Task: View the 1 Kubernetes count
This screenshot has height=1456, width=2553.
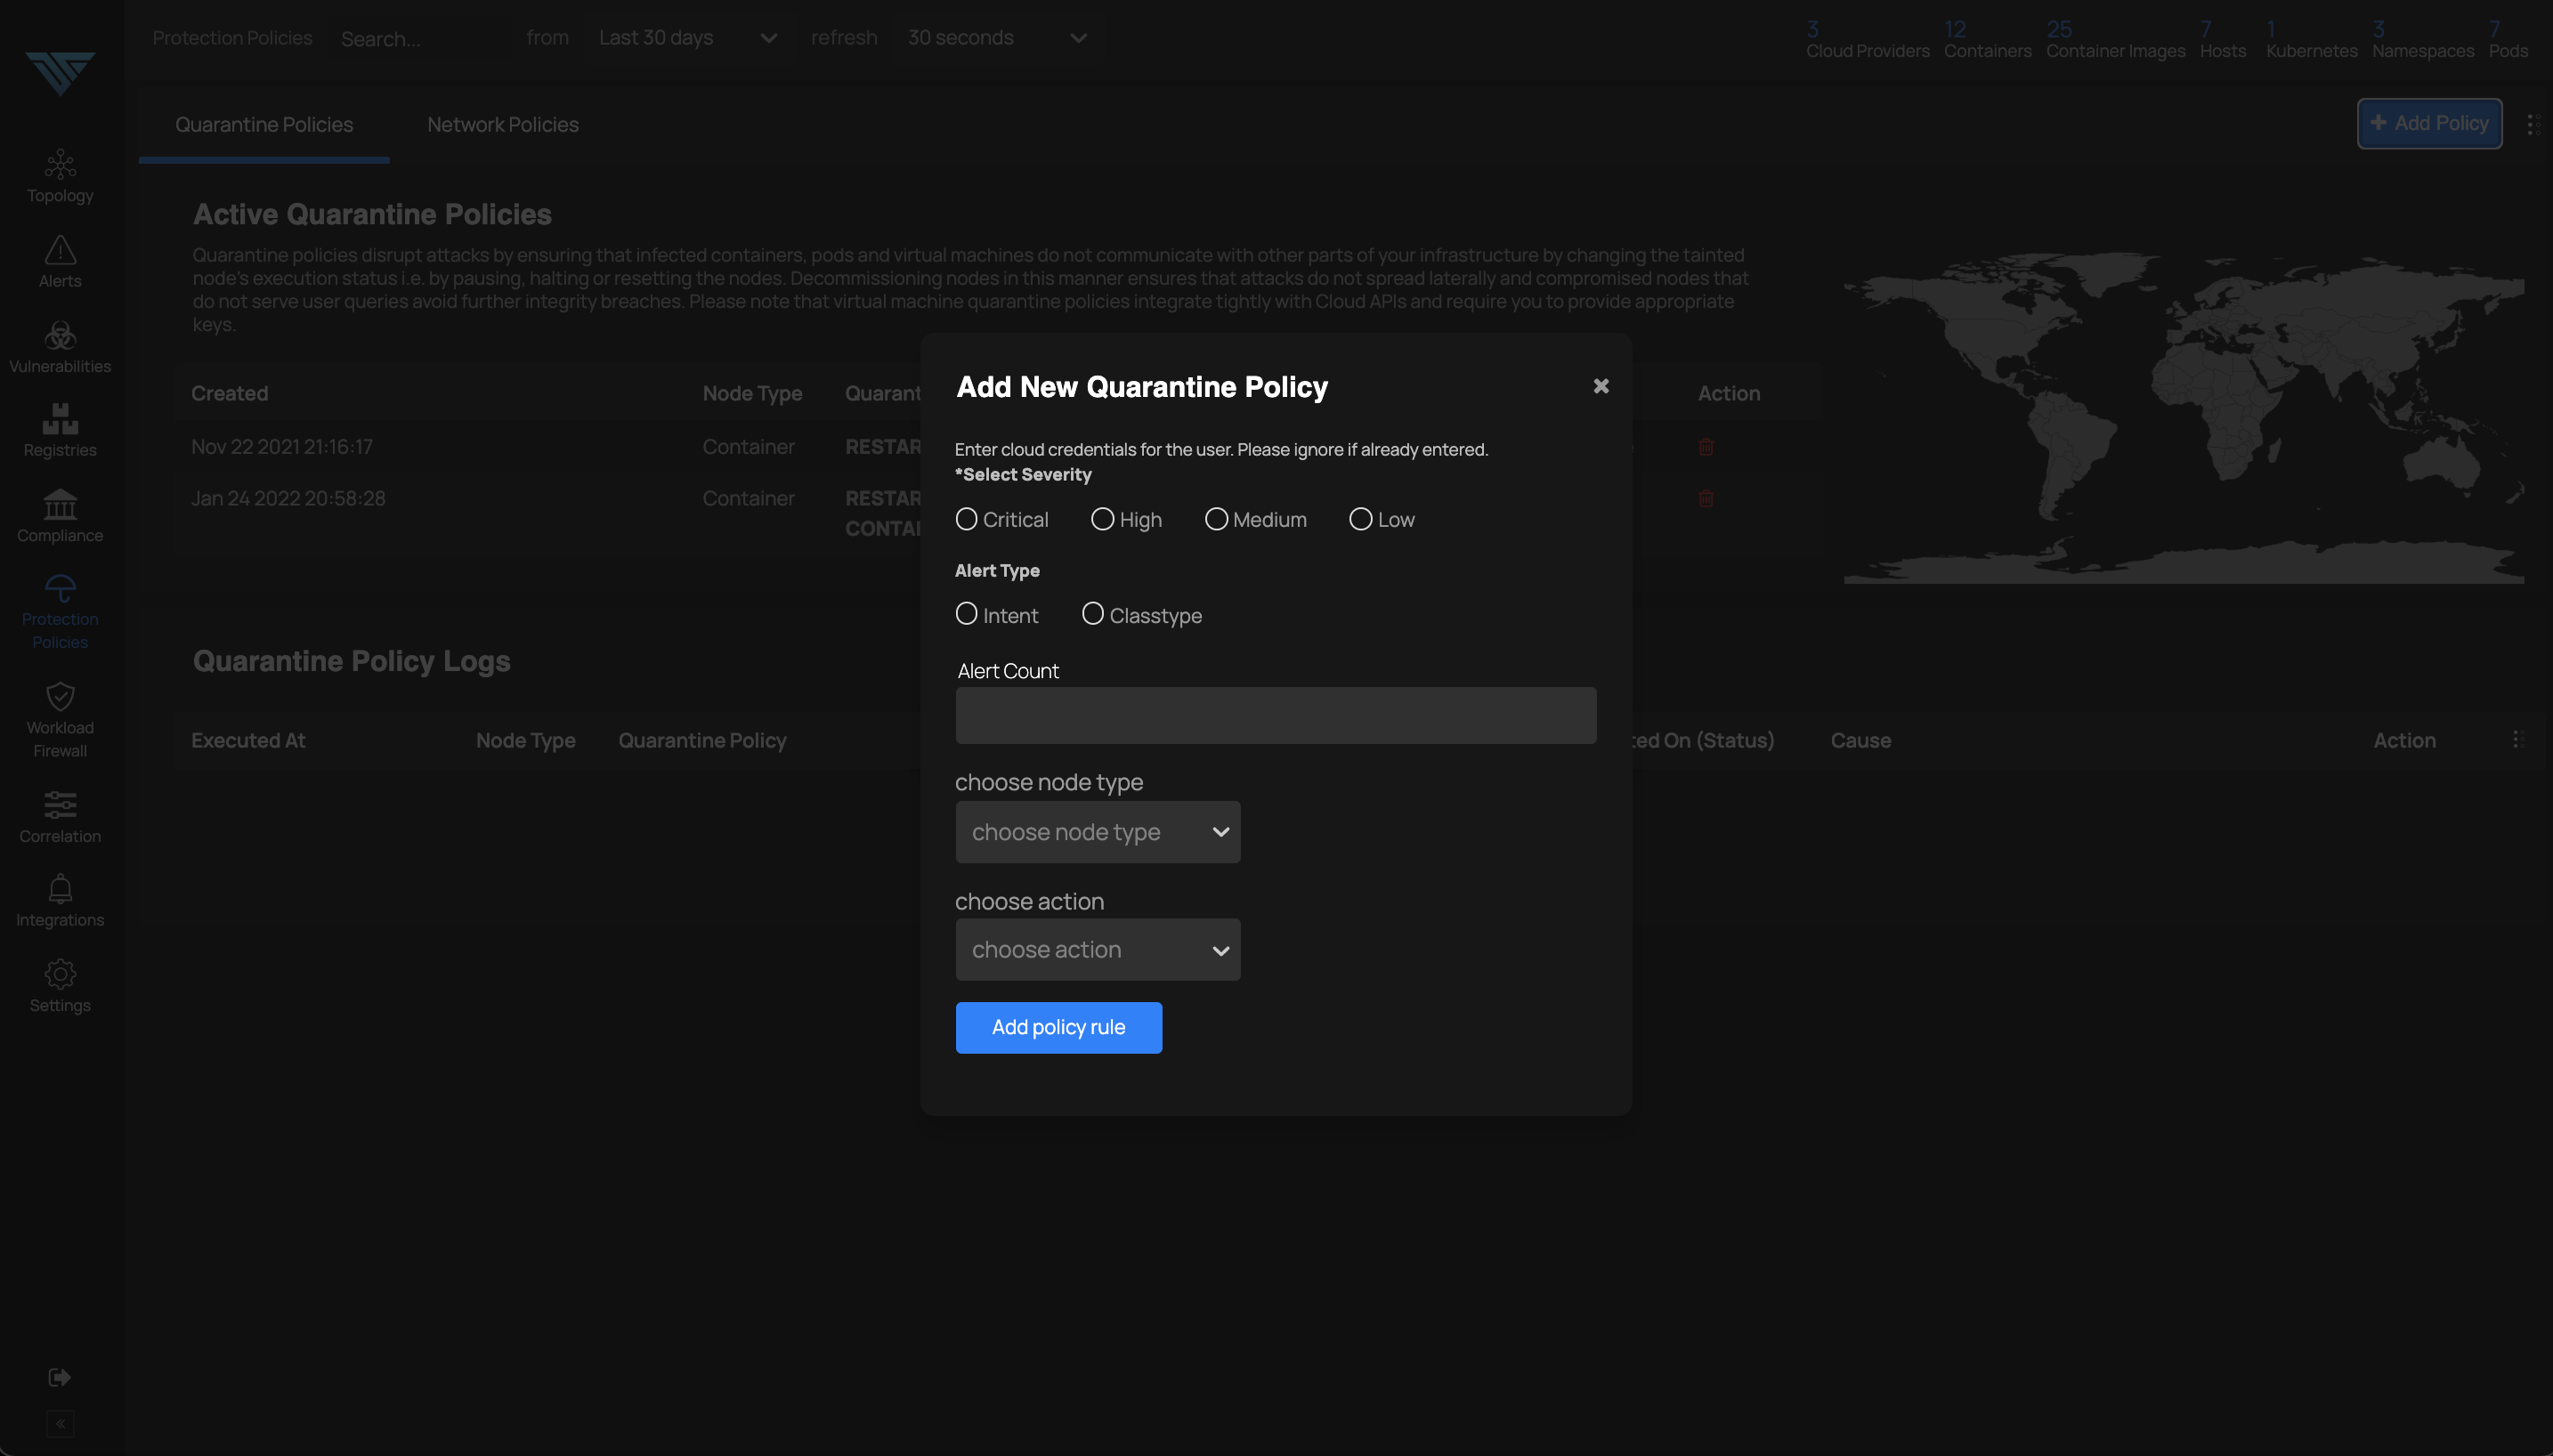Action: pyautogui.click(x=2311, y=40)
